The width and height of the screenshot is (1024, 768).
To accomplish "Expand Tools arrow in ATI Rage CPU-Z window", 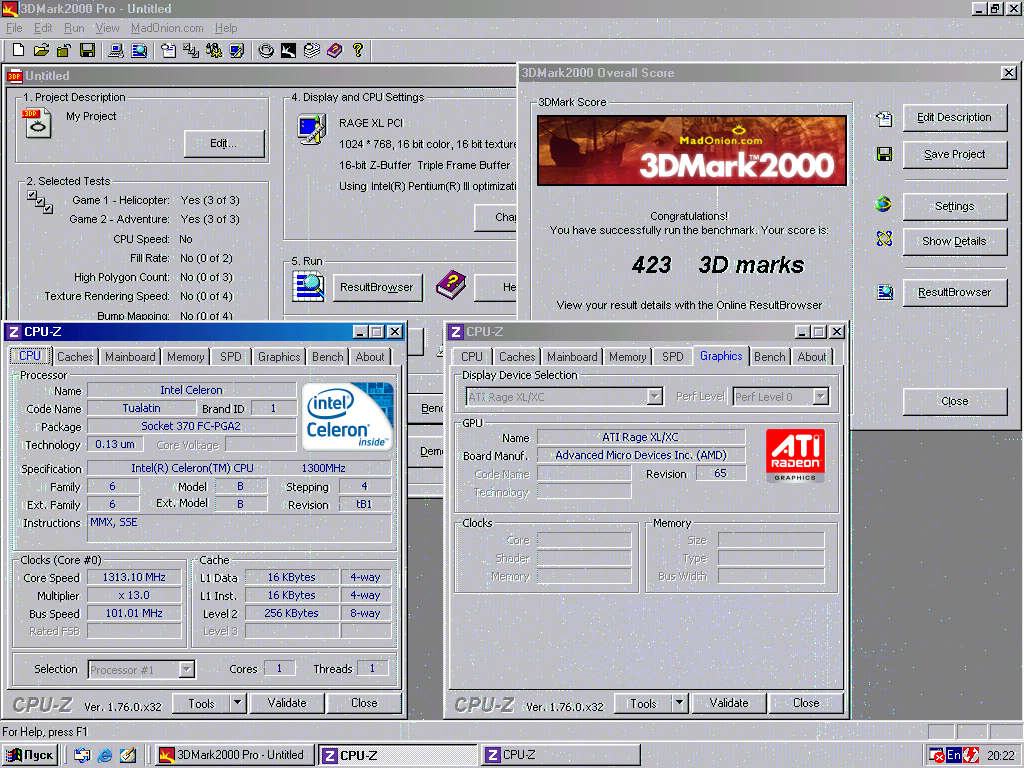I will tap(679, 703).
